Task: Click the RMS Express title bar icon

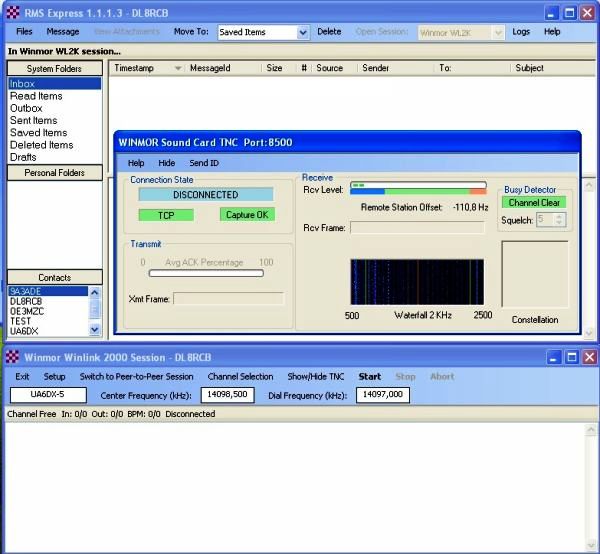Action: [13, 13]
